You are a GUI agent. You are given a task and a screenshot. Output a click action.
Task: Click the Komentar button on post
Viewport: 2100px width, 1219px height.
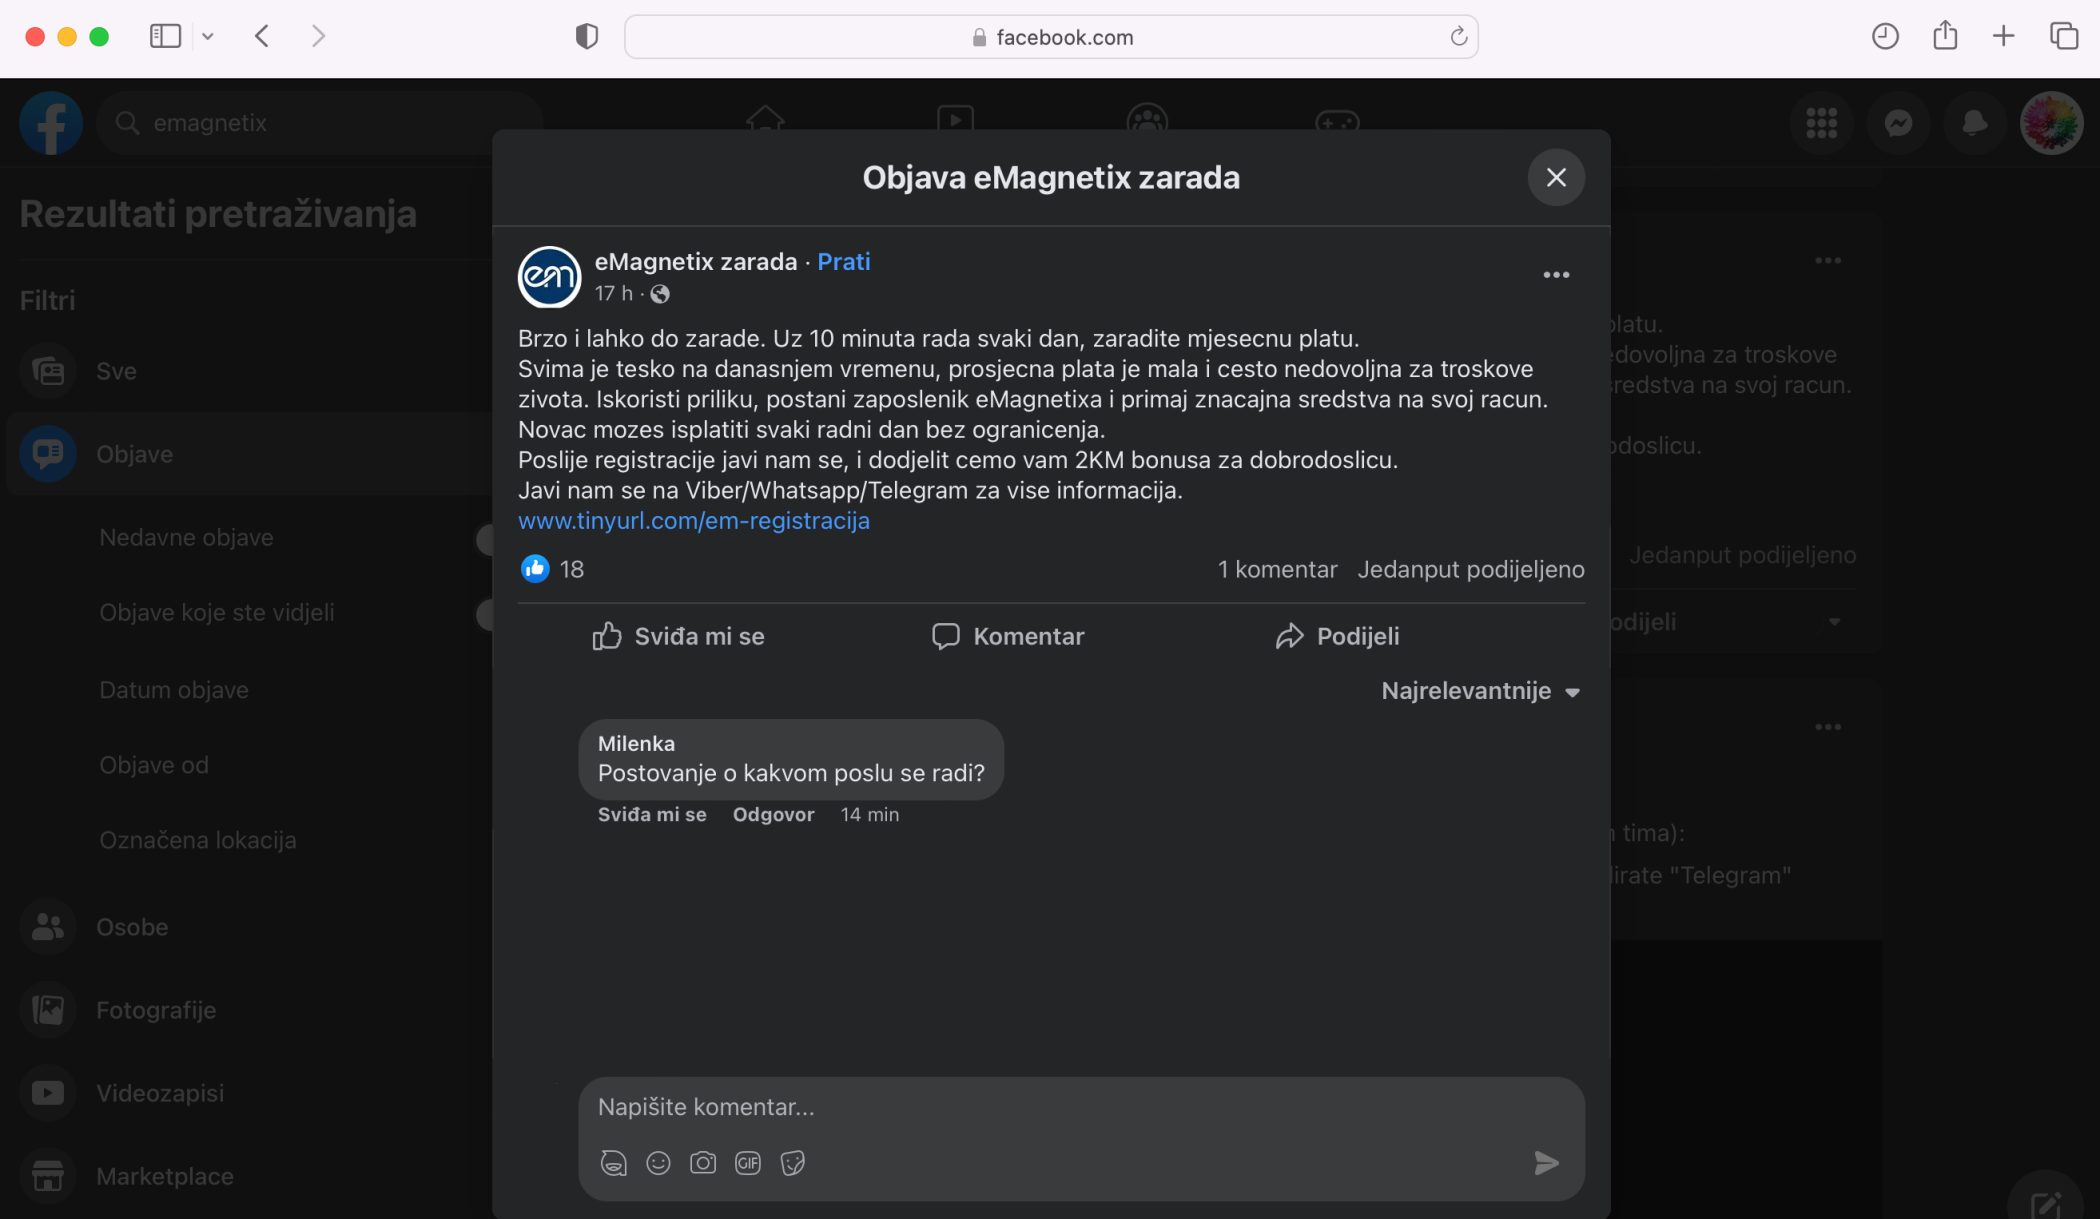pyautogui.click(x=1008, y=636)
